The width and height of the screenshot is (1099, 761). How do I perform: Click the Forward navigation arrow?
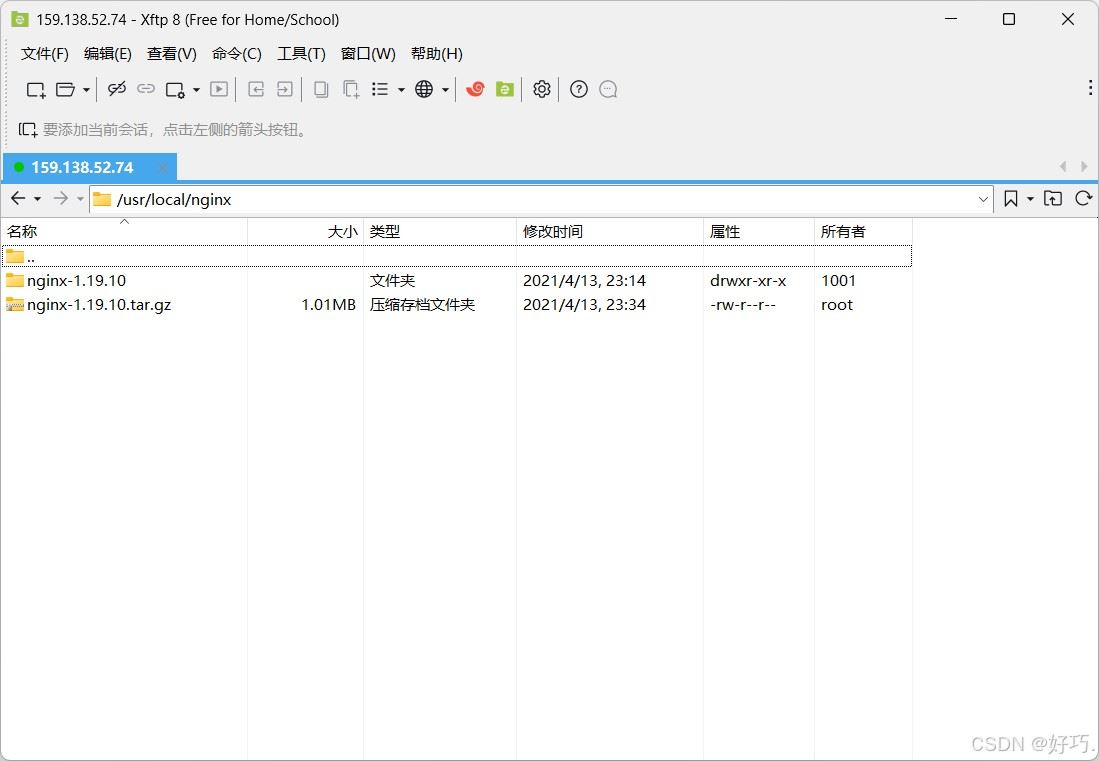[61, 198]
